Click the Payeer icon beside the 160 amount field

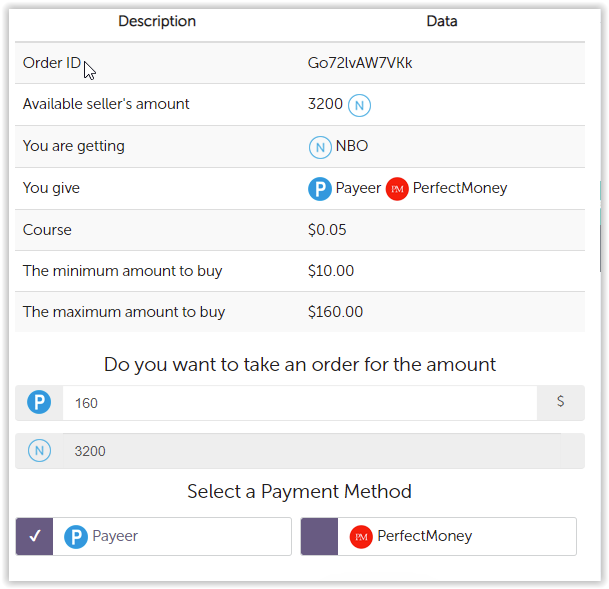(39, 403)
